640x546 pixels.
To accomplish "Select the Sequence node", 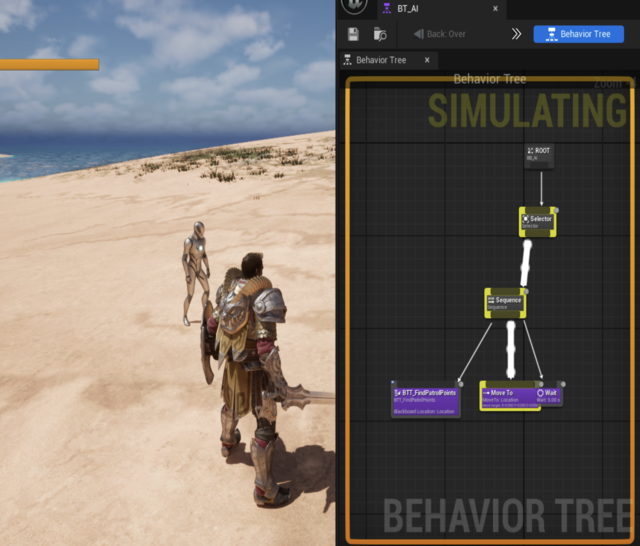I will click(x=505, y=303).
